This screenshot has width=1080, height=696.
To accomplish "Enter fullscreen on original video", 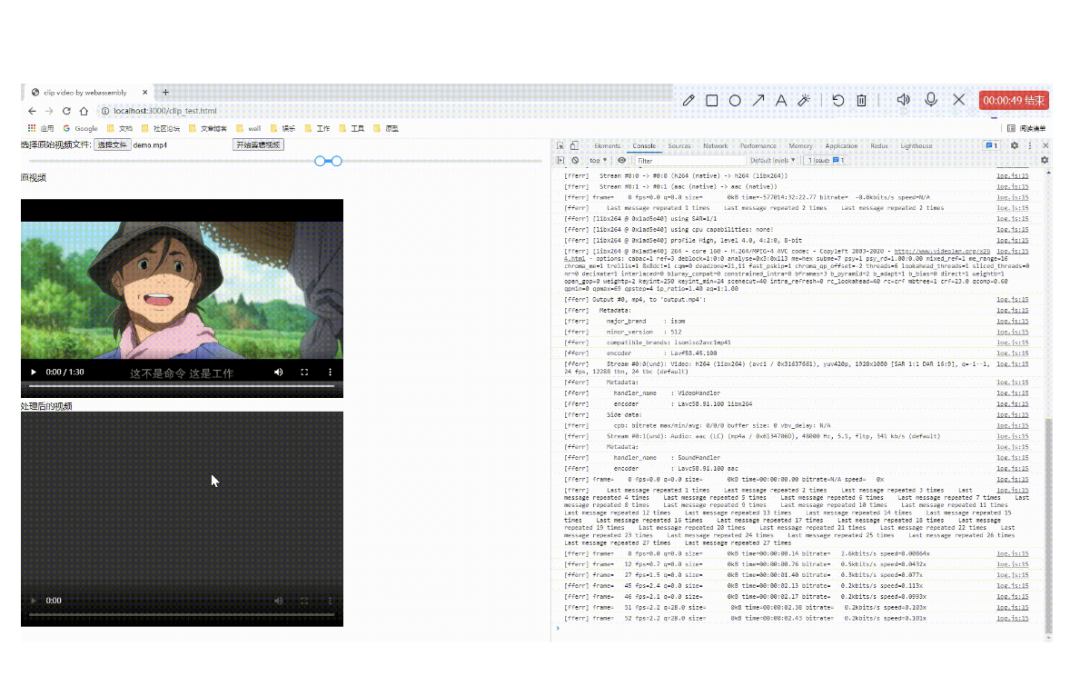I will [304, 372].
